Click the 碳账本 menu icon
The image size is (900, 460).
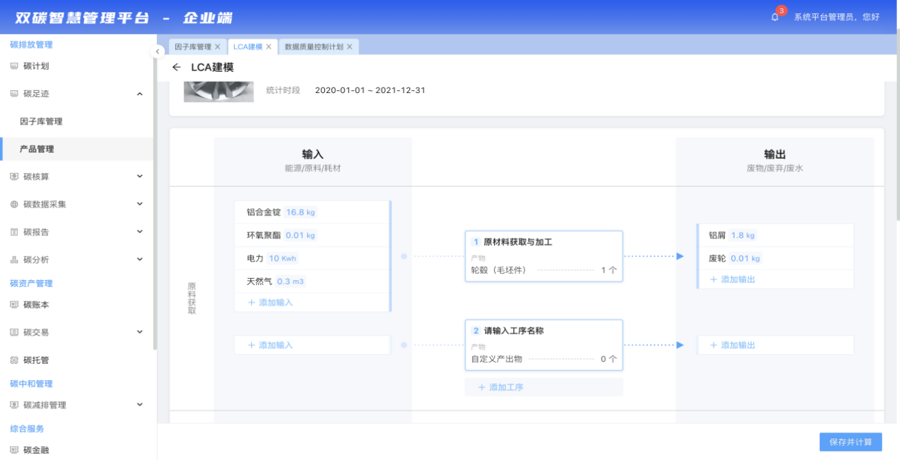14,305
